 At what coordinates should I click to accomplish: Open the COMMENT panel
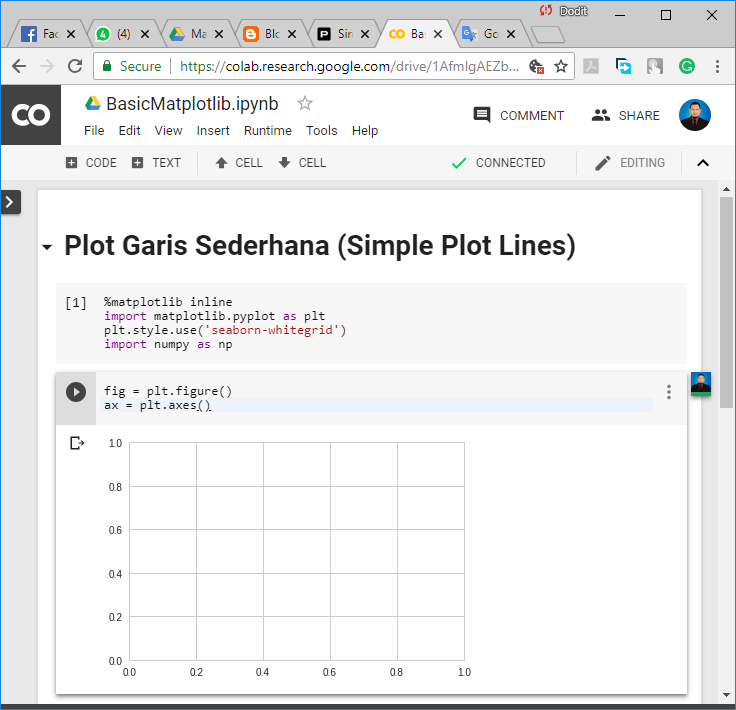point(519,115)
